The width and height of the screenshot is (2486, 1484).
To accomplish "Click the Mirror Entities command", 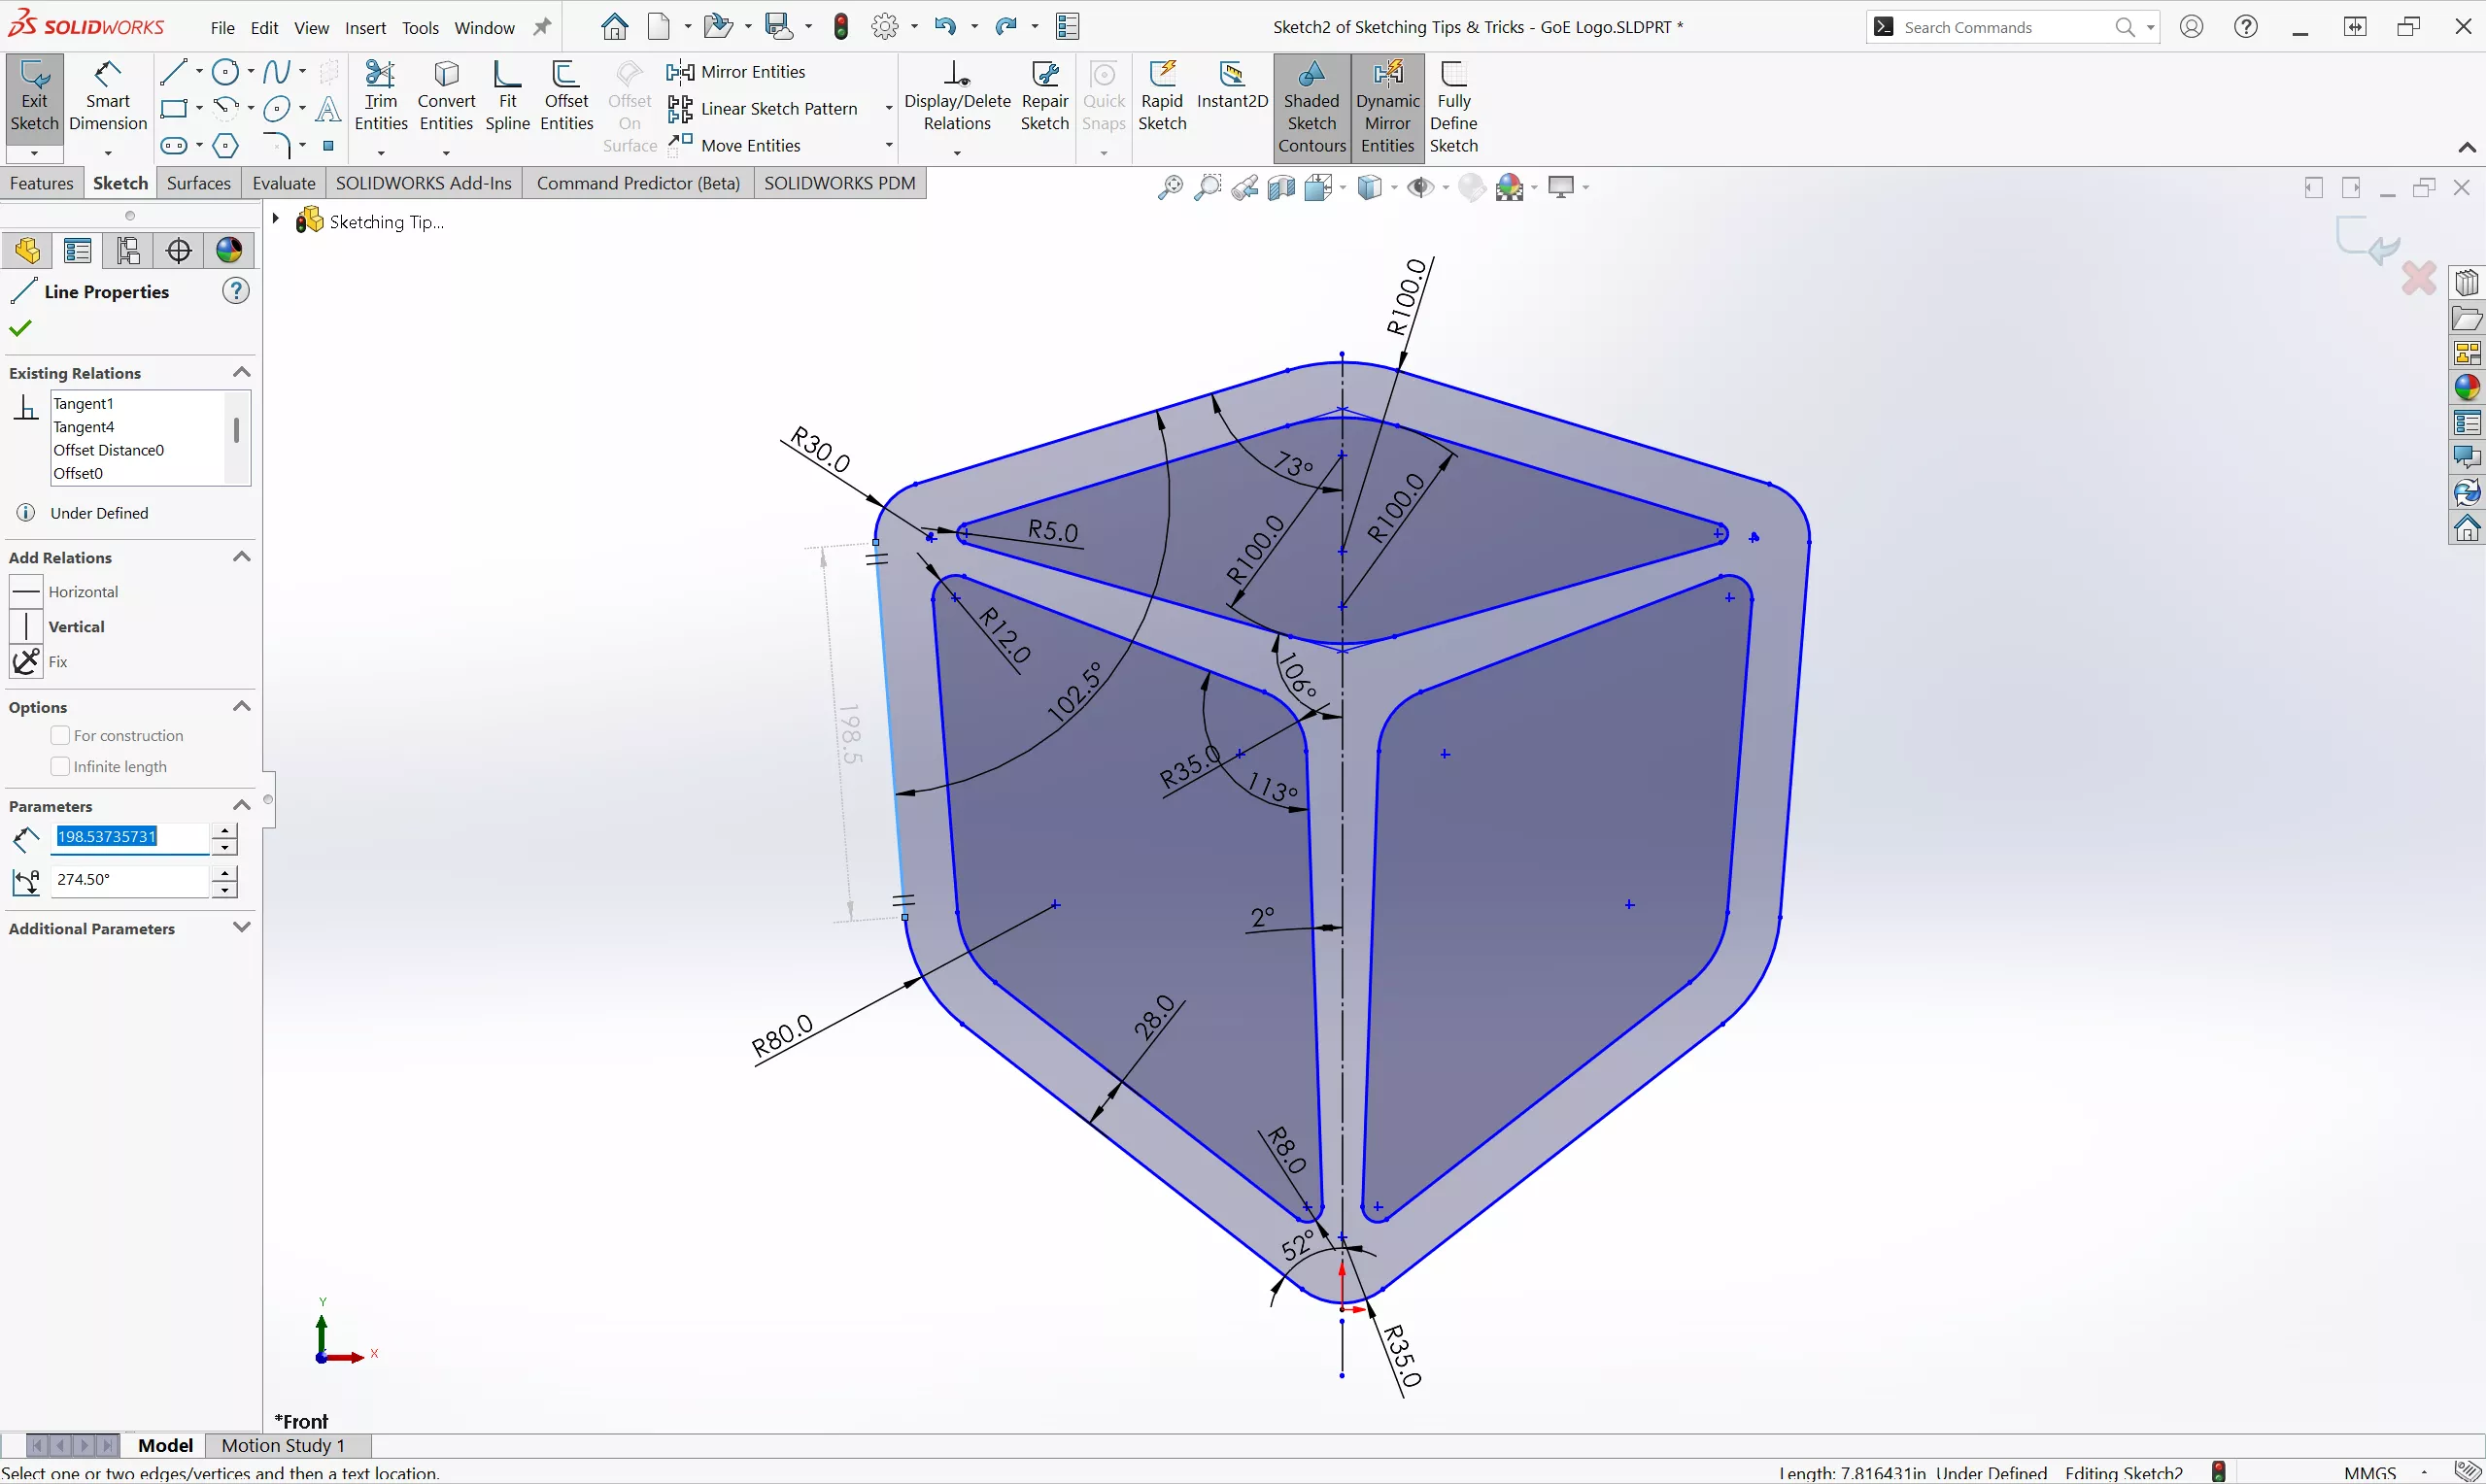I will (736, 72).
